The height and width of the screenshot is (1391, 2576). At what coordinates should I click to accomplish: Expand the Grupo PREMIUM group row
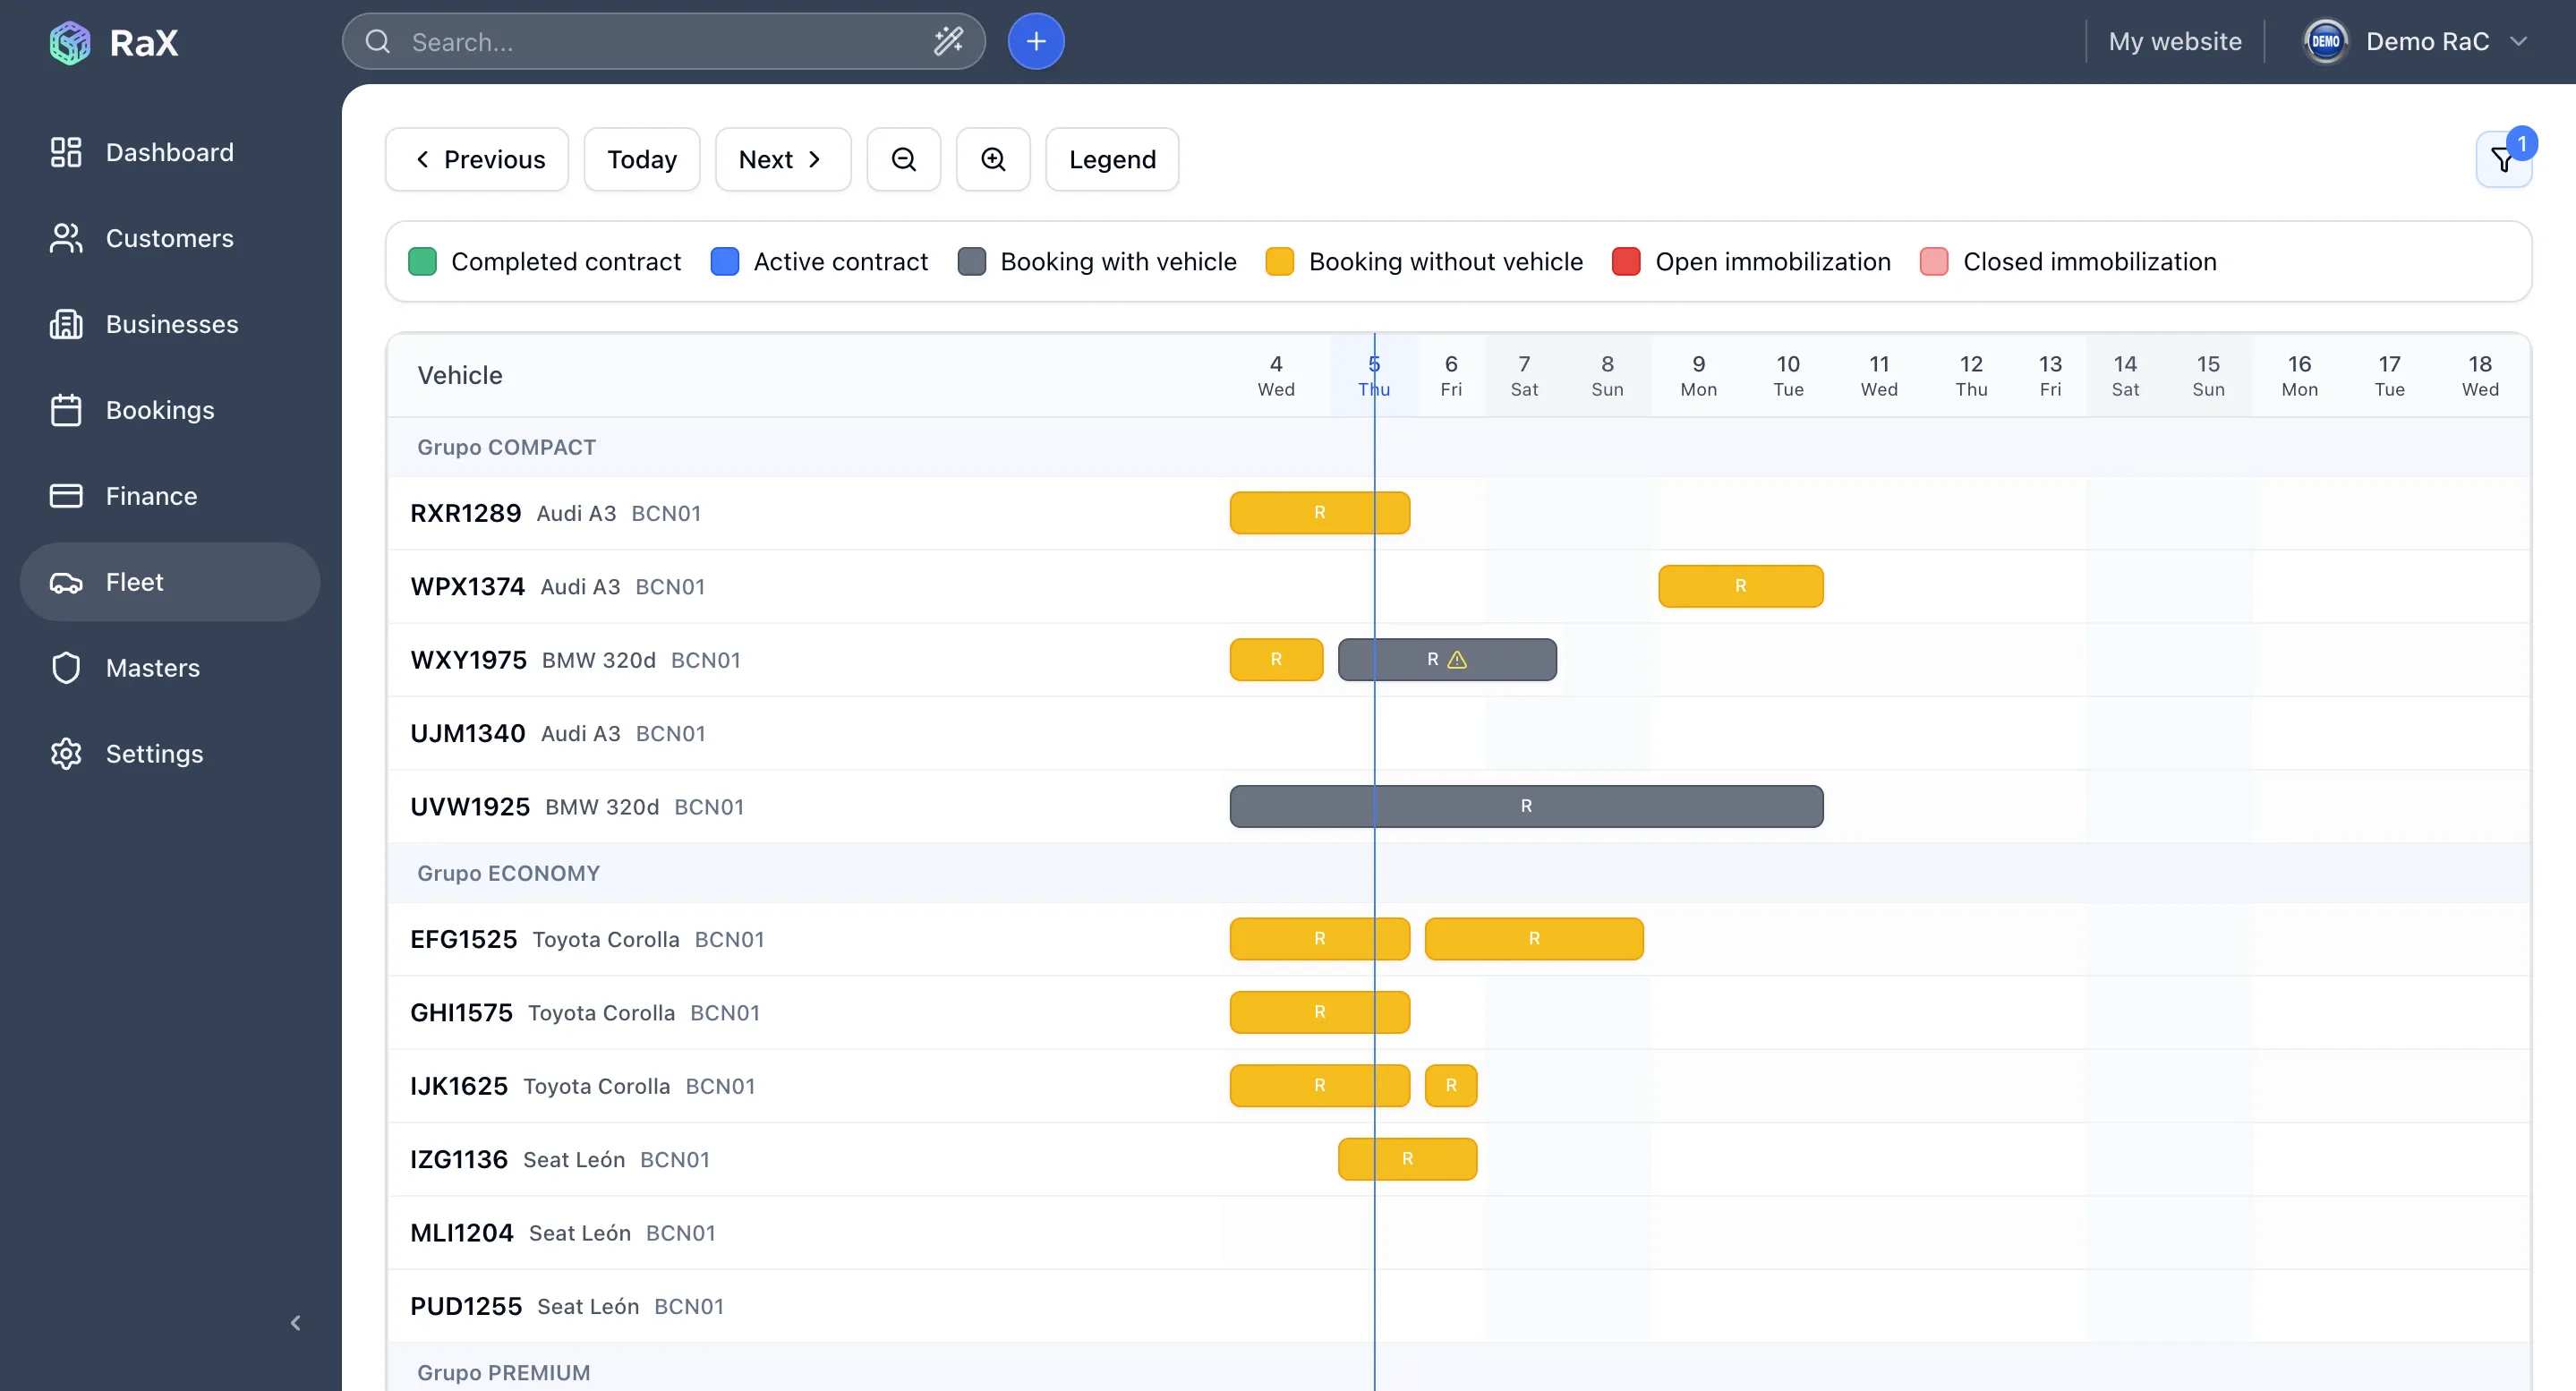[1459, 1372]
